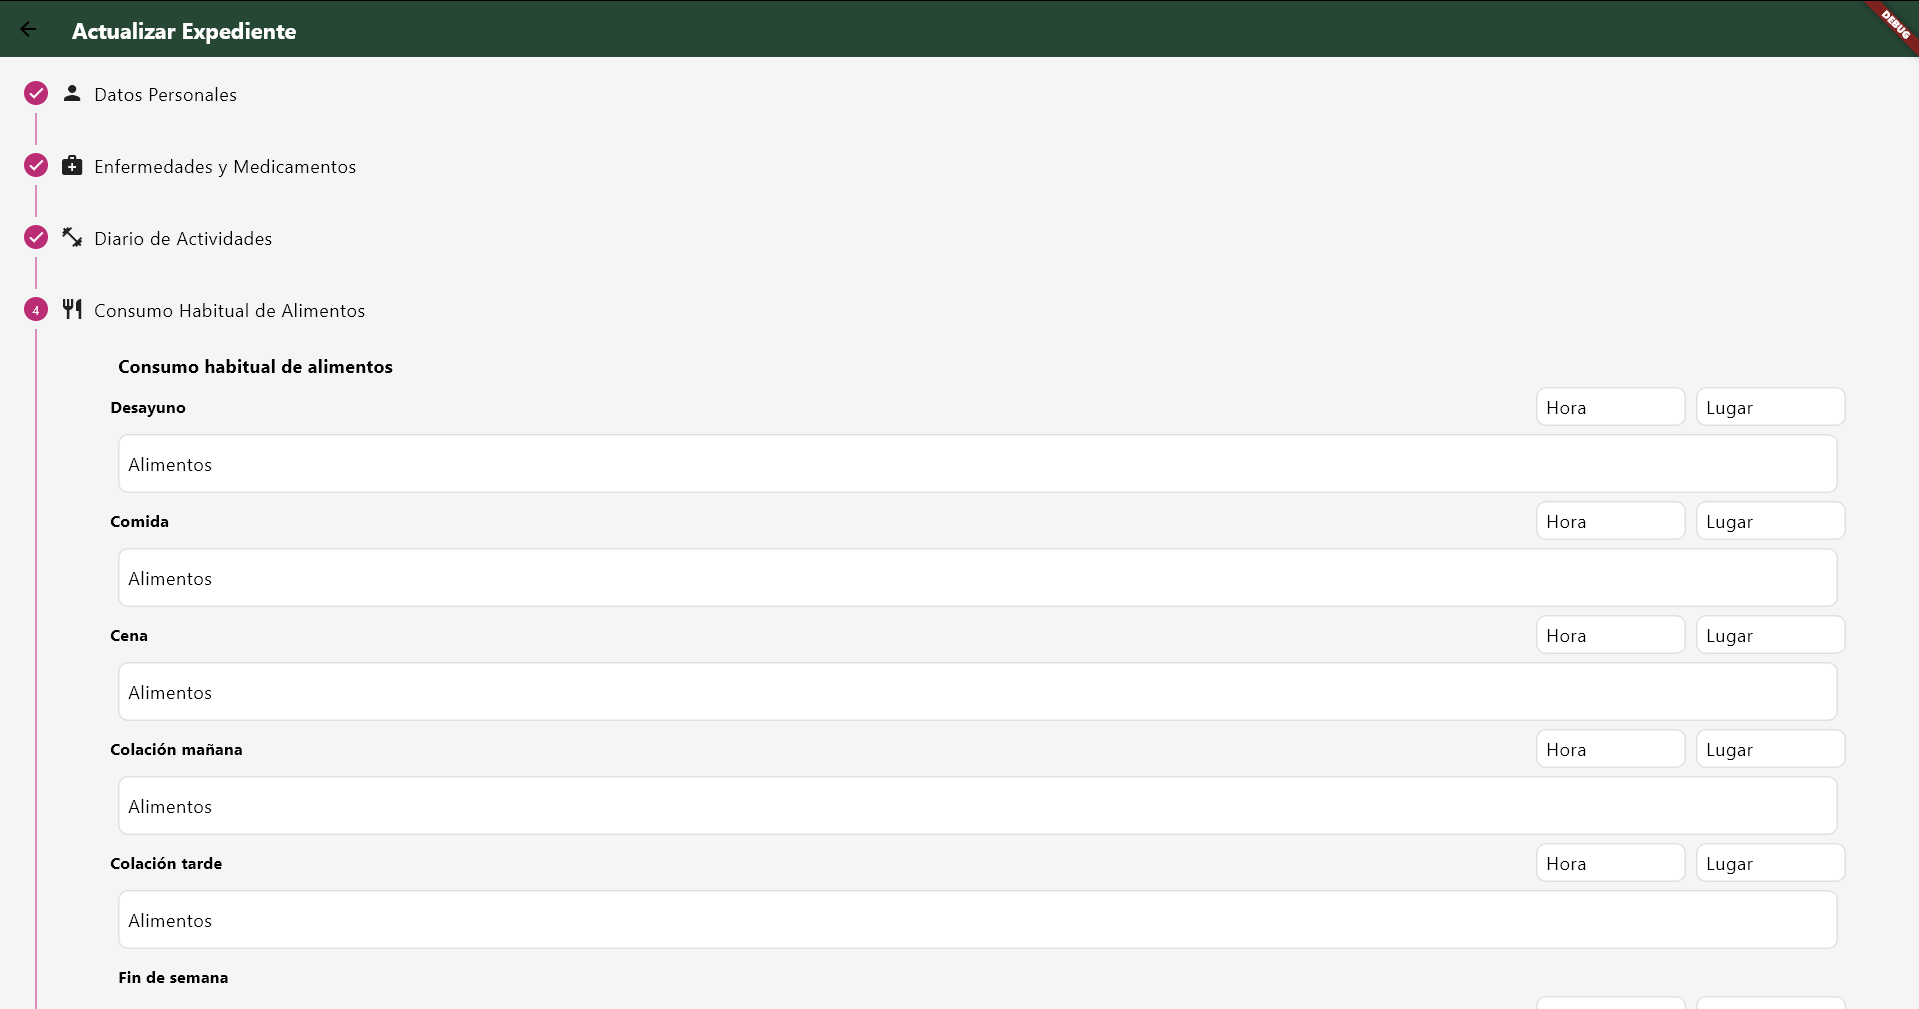Click the Enfermedades y Medicamentos checkmark circle
1919x1009 pixels.
coord(36,166)
